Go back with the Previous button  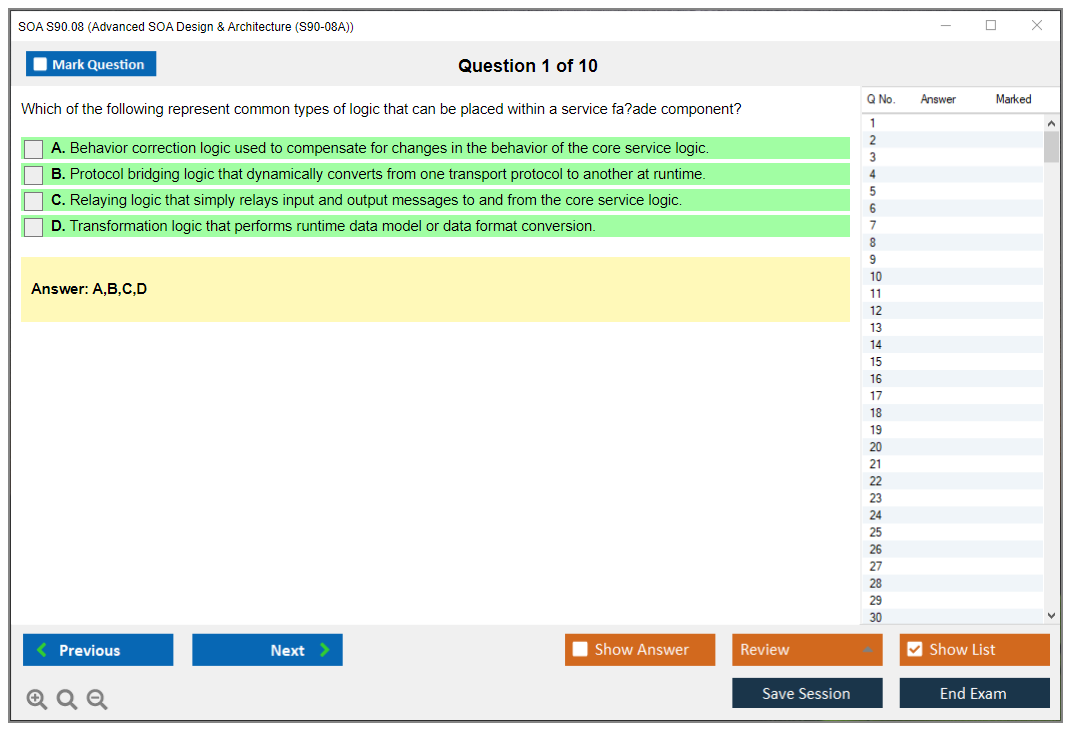(98, 650)
